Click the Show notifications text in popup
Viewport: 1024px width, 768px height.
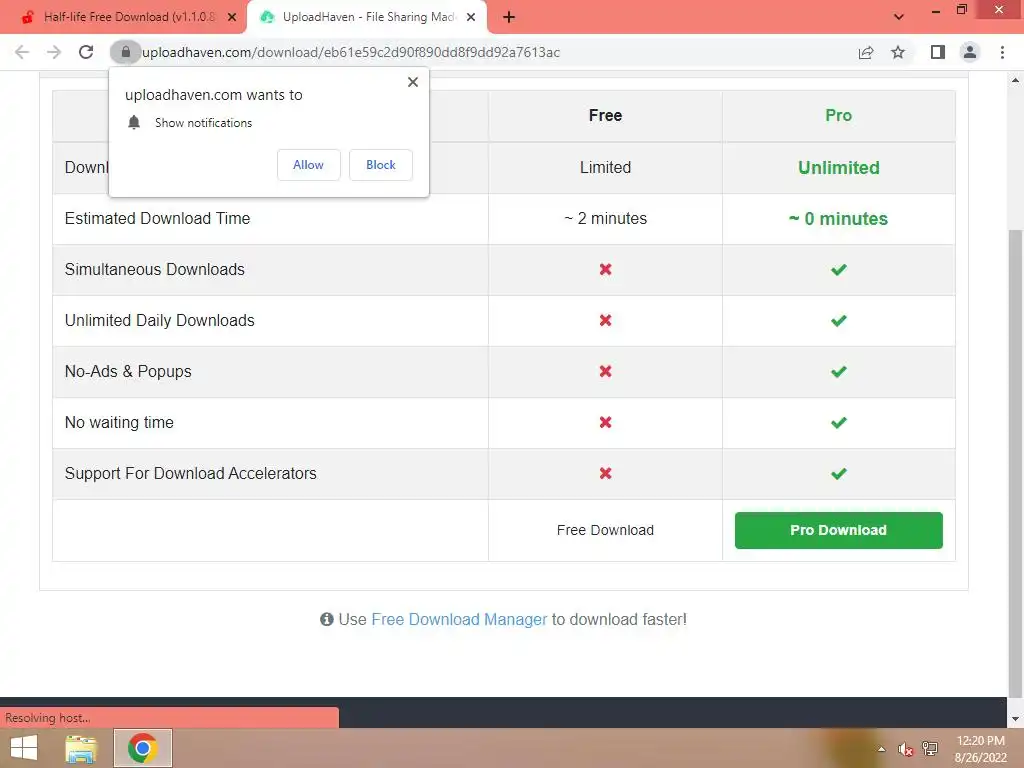pos(203,123)
